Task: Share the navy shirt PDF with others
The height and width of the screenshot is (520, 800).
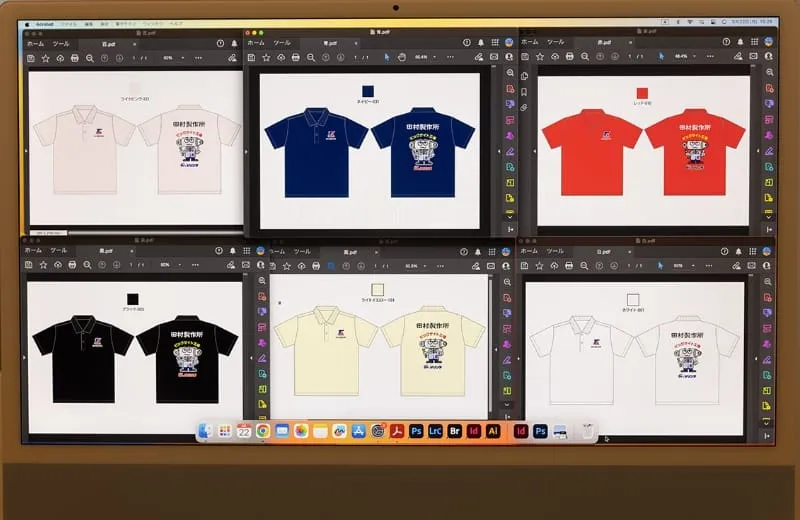Action: pos(509,57)
